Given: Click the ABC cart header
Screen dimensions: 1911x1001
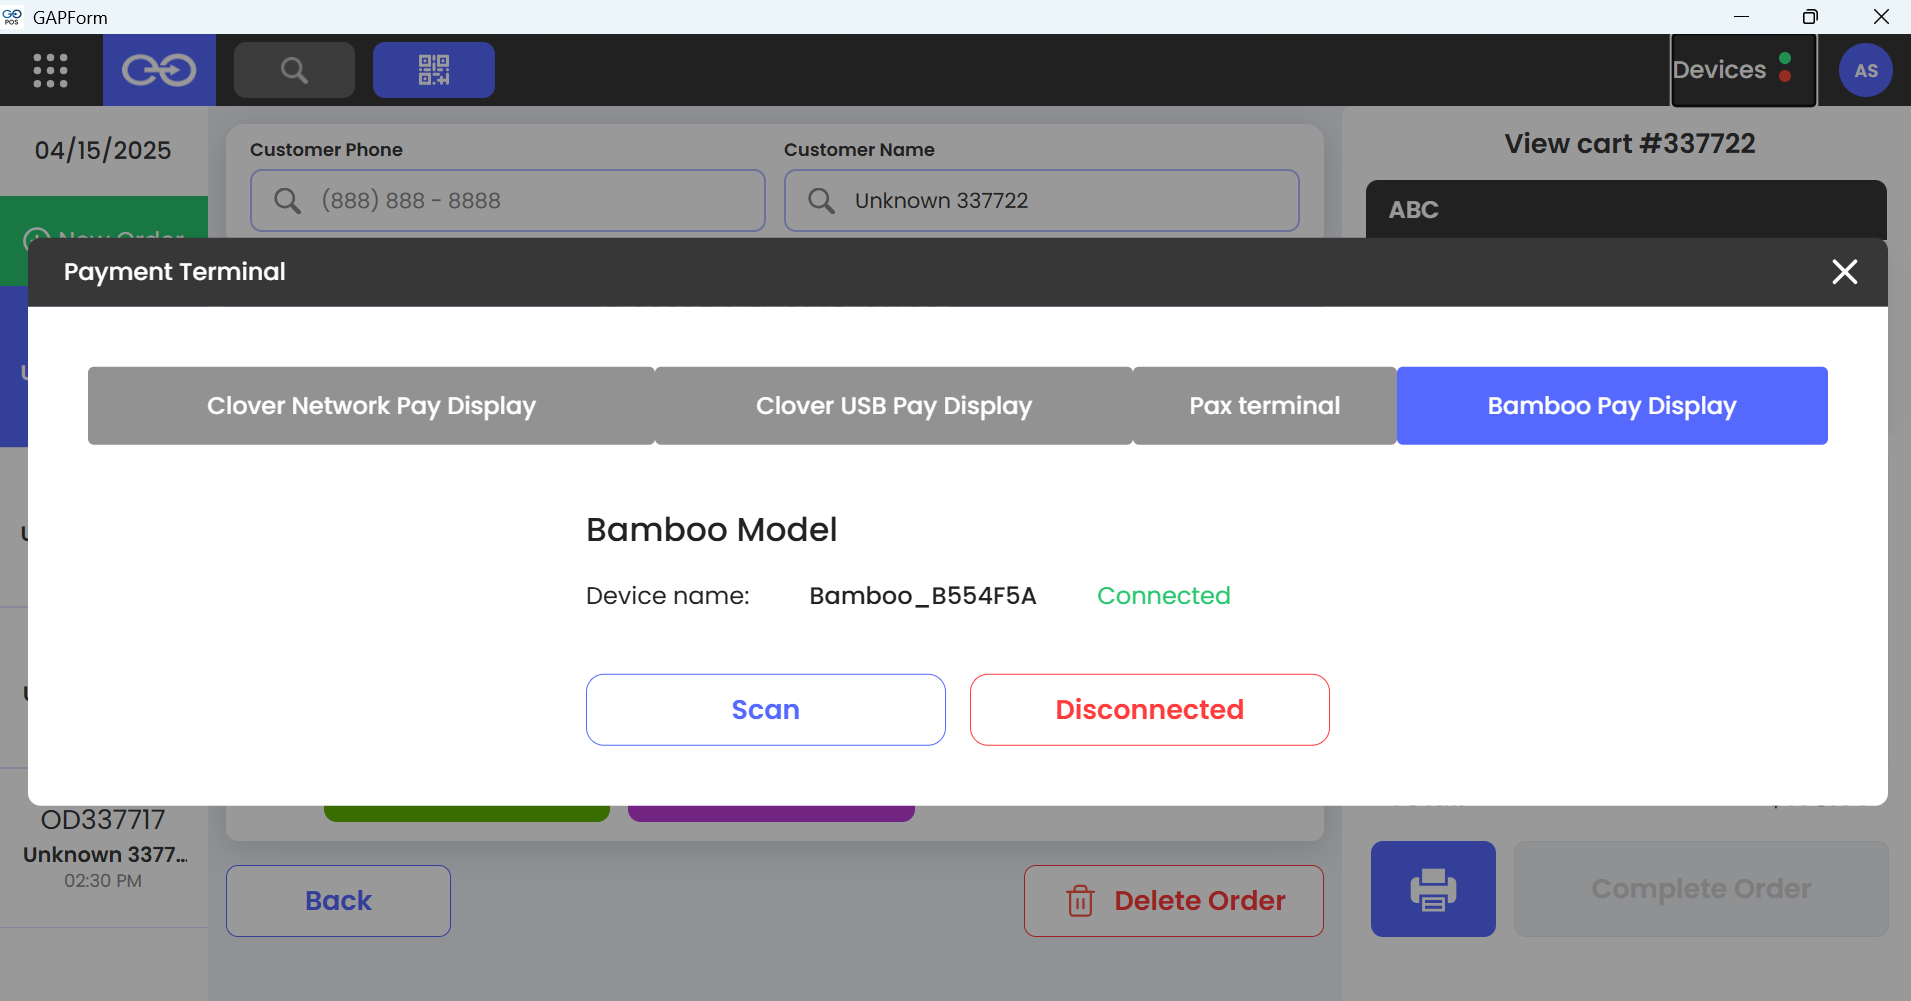Looking at the screenshot, I should [x=1626, y=210].
